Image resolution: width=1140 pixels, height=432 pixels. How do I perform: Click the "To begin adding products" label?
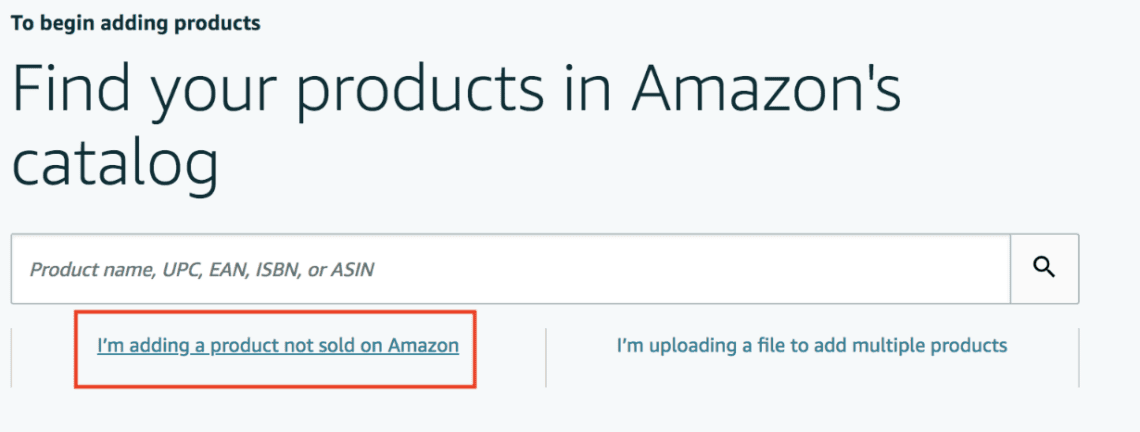pyautogui.click(x=136, y=22)
